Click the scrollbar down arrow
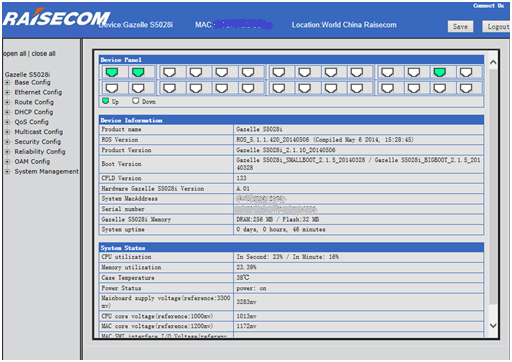Viewport: 512px width, 362px height. [x=493, y=325]
